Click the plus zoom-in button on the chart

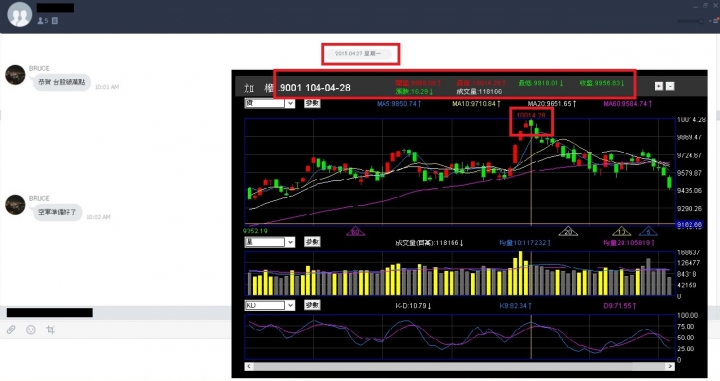click(658, 86)
